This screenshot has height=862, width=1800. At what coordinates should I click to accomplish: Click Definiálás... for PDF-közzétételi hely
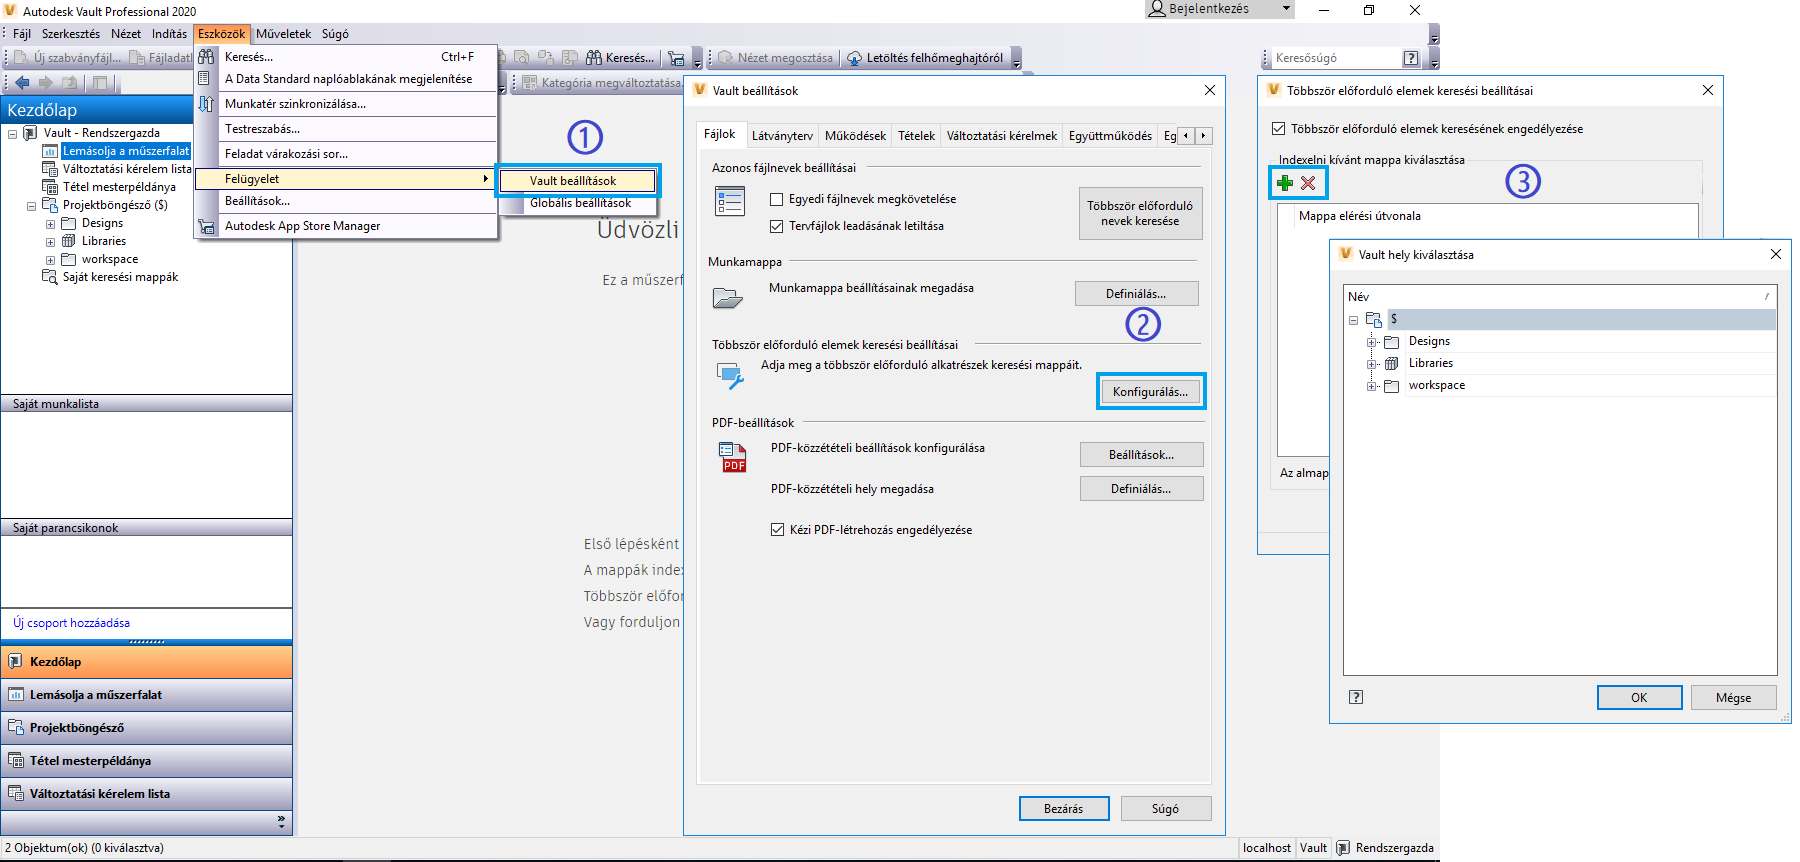point(1141,489)
